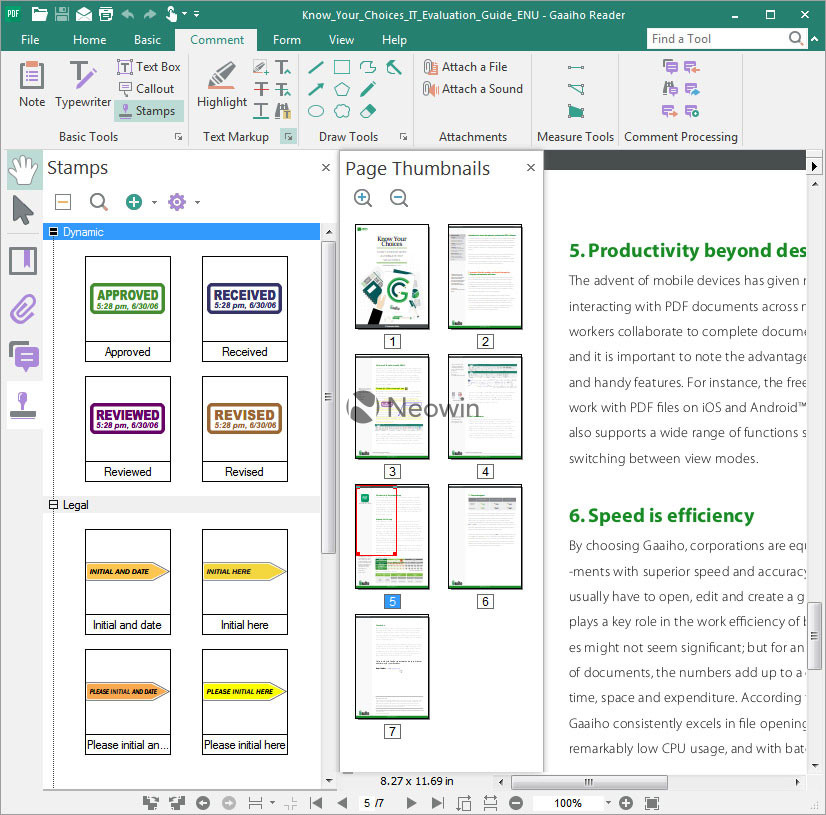The height and width of the screenshot is (815, 826).
Task: Pick the Polygon draw tool
Action: point(342,89)
